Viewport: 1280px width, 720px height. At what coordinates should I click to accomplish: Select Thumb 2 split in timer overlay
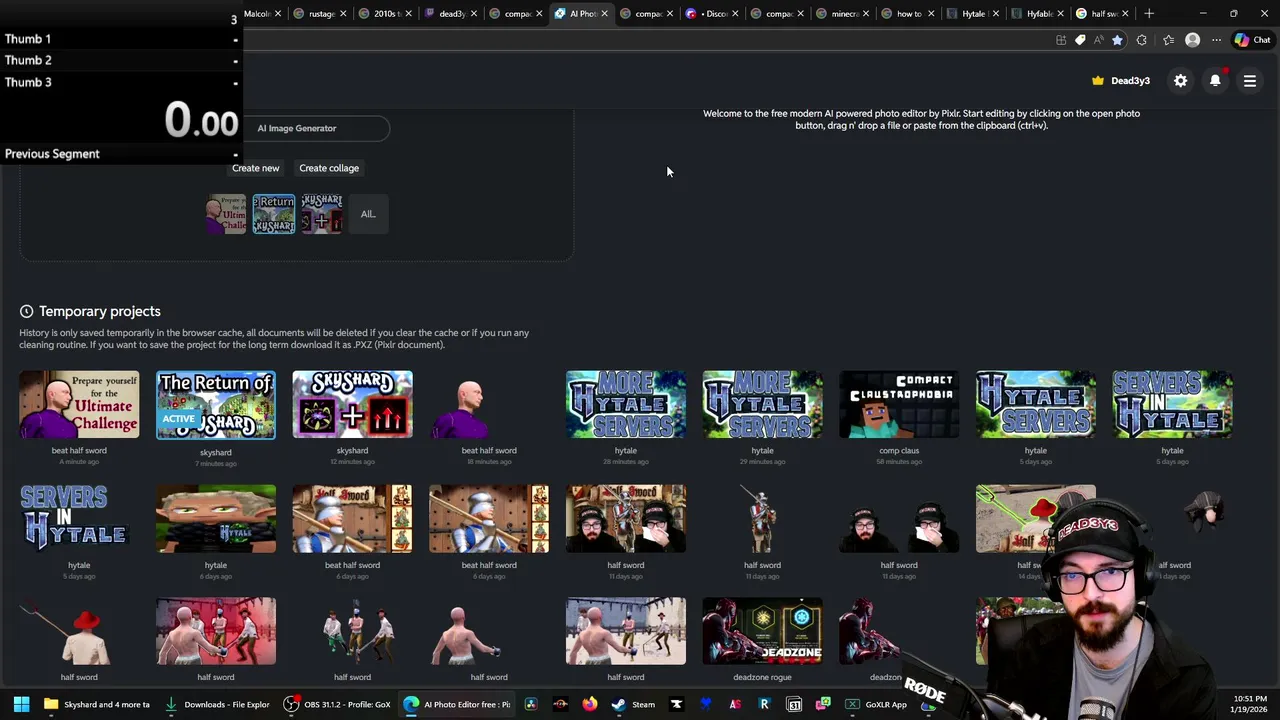click(x=121, y=60)
